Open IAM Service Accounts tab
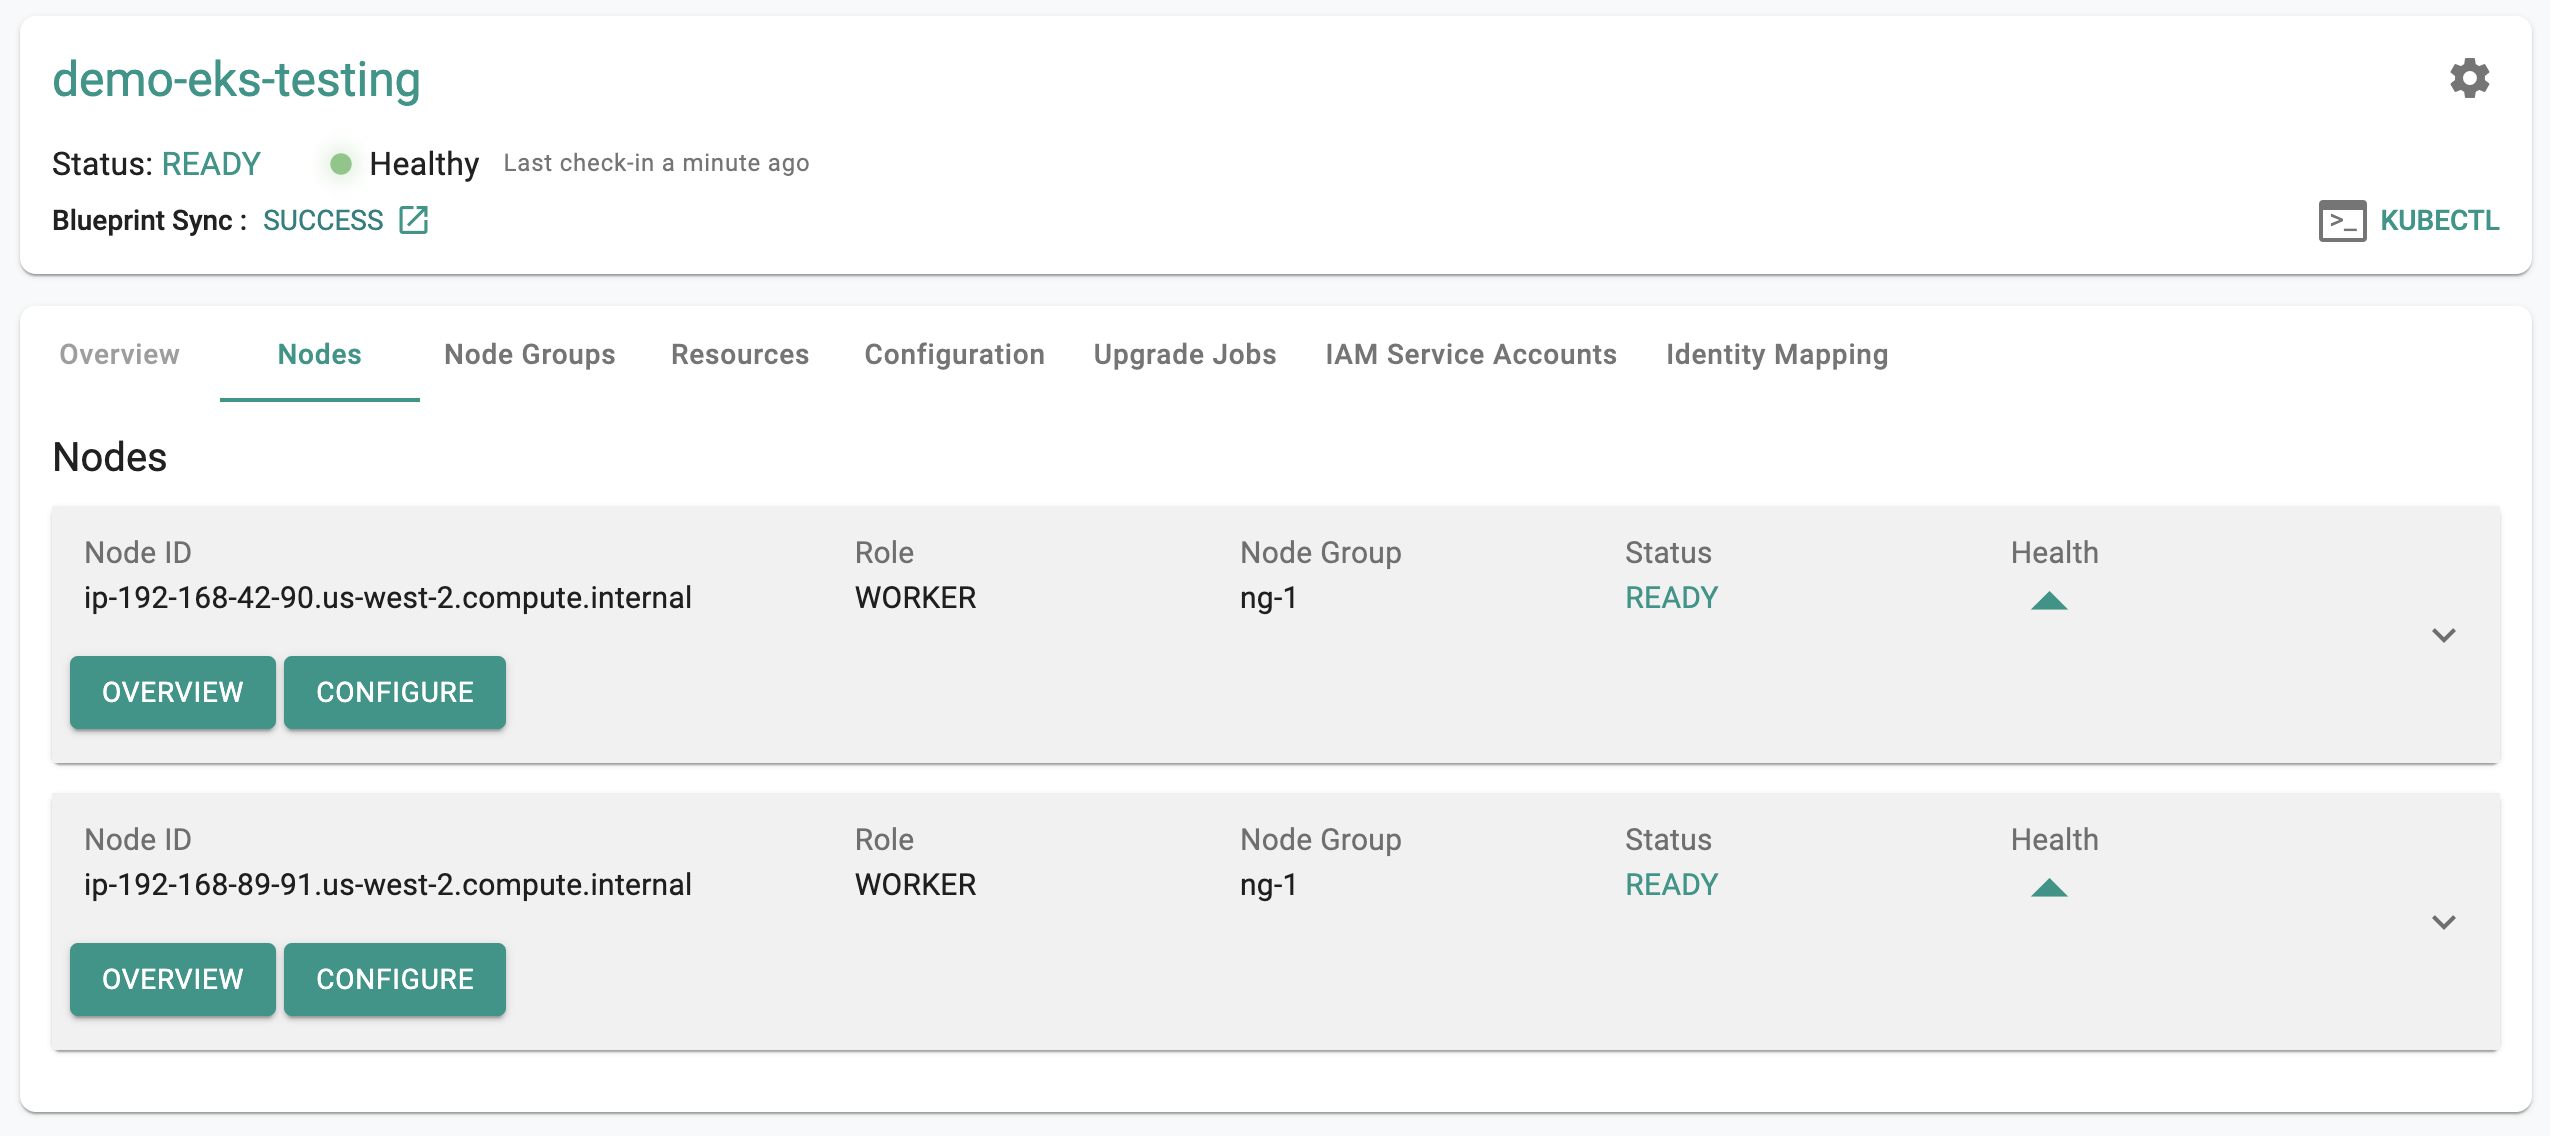Screen dimensions: 2550x1136 coord(1470,354)
